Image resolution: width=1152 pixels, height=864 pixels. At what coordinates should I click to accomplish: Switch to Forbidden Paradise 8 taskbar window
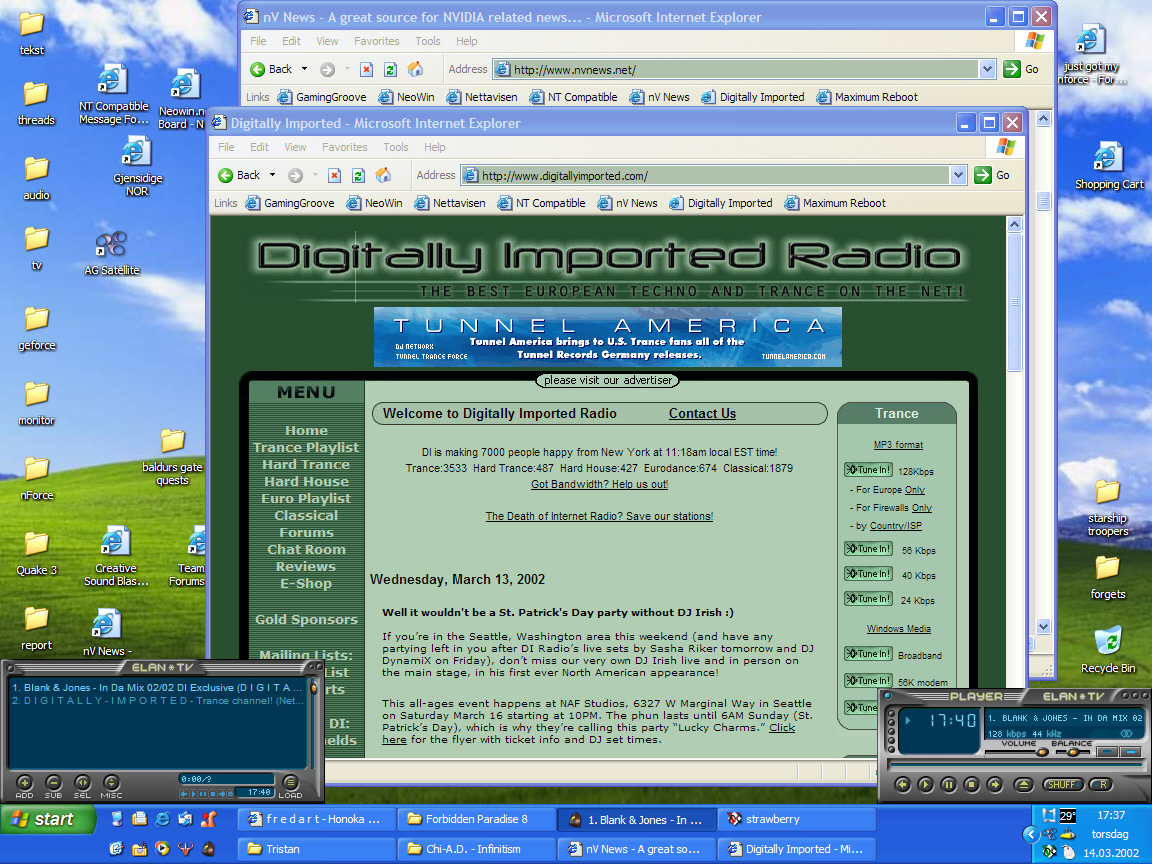pos(477,819)
